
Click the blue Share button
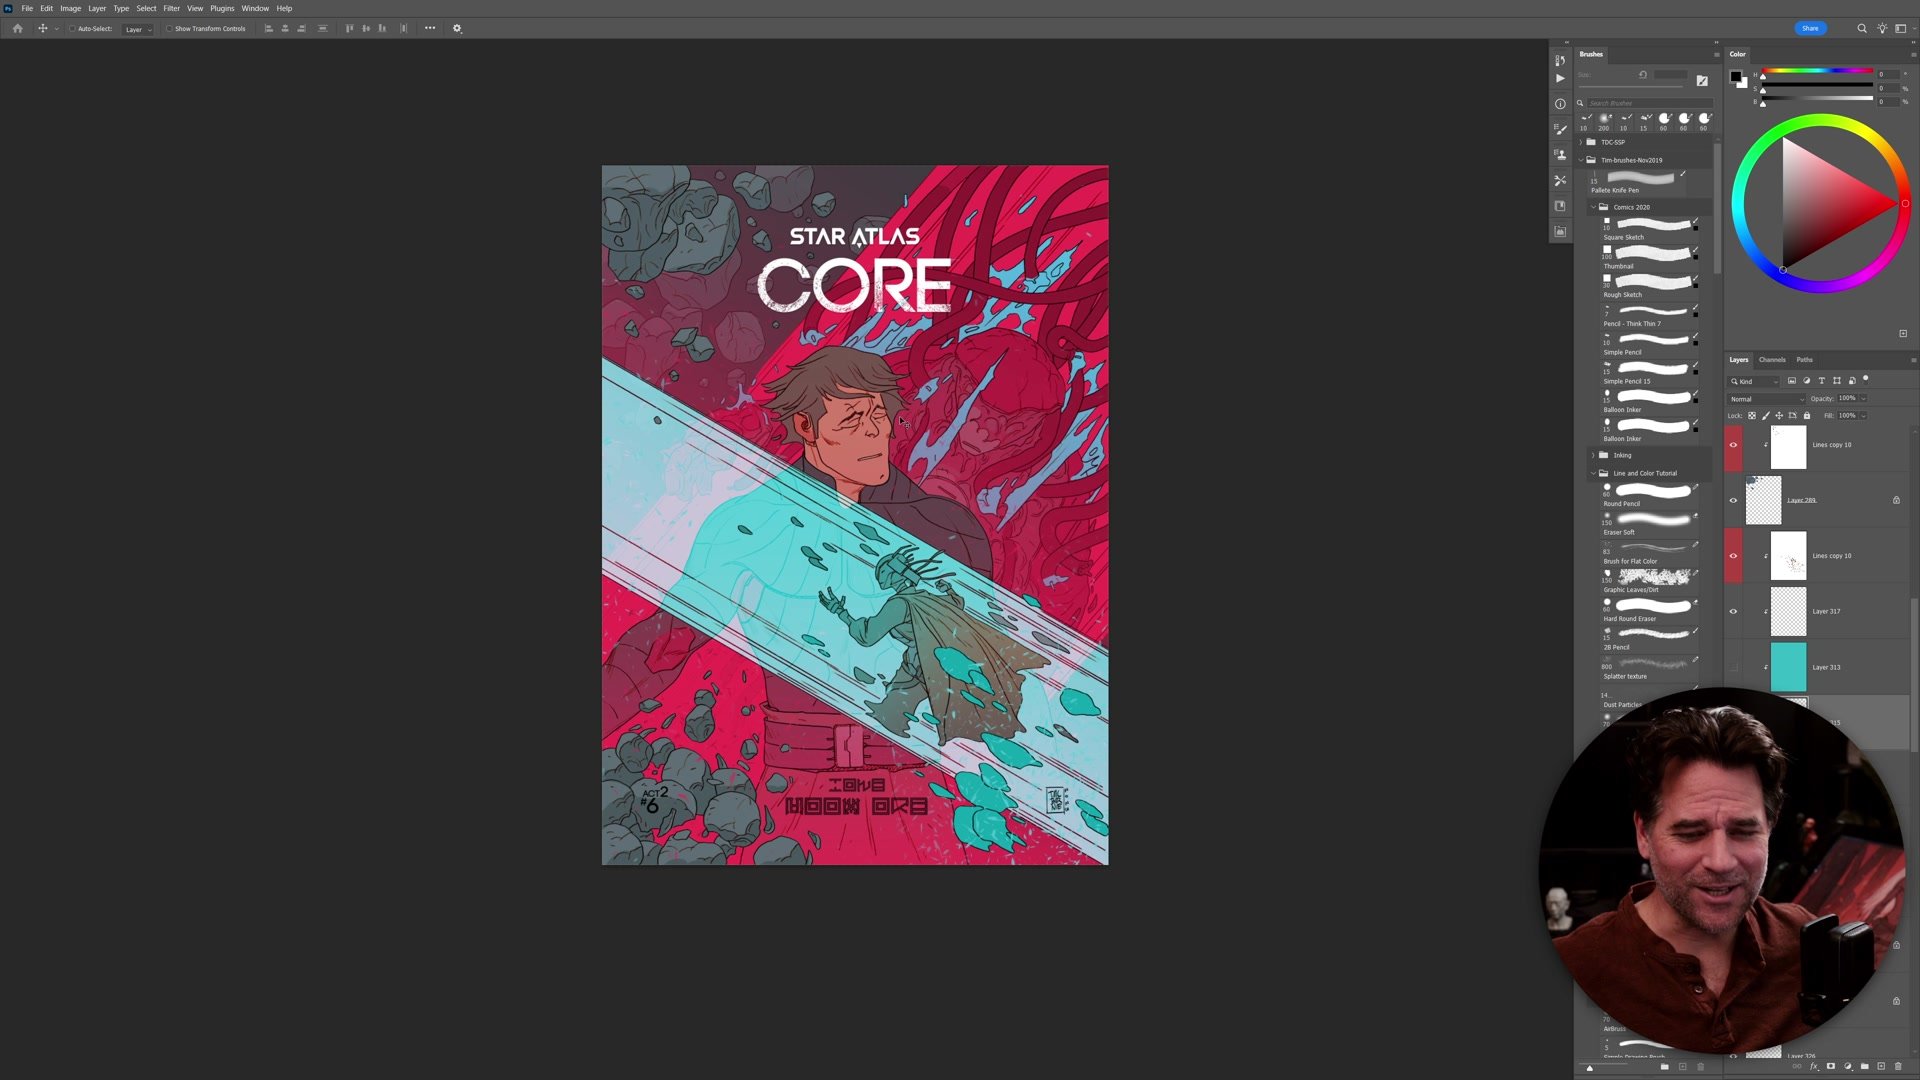(1810, 28)
